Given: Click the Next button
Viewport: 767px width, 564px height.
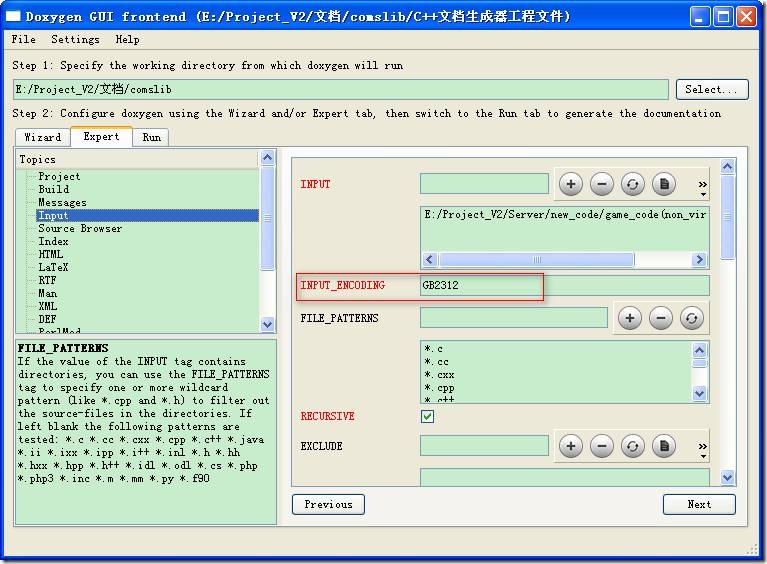Looking at the screenshot, I should [x=699, y=504].
